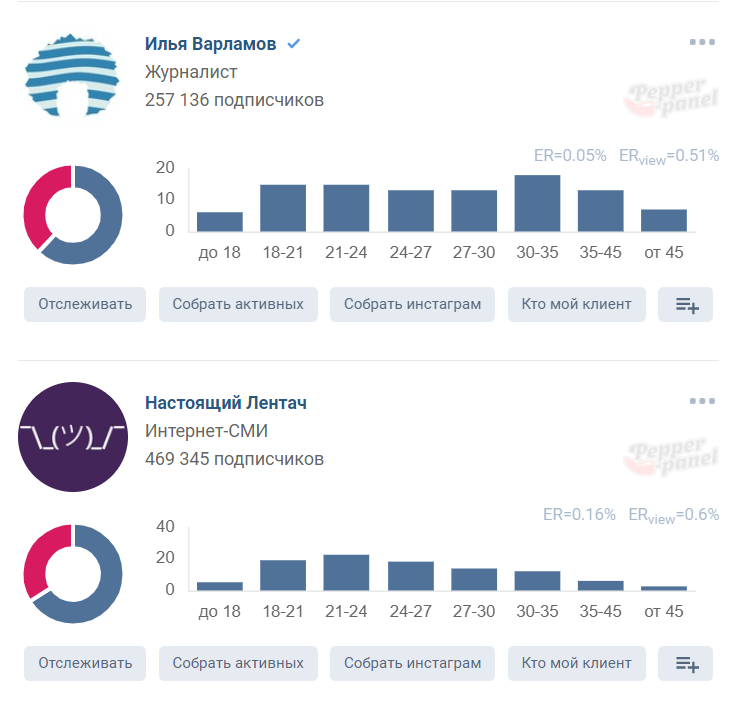Click Собрать инстаграм for Илья Варламов
The width and height of the screenshot is (742, 701).
click(x=412, y=304)
